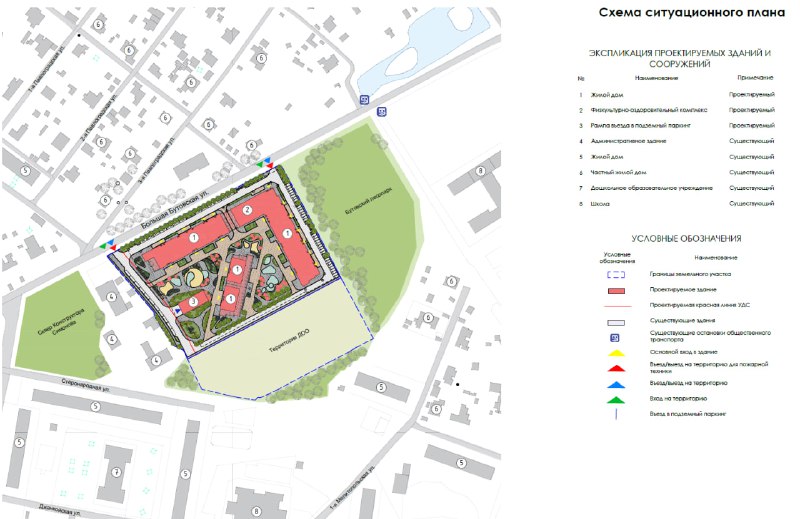The image size is (800, 519).
Task: Click the bus stop marker closest to the pond
Action: click(x=364, y=100)
